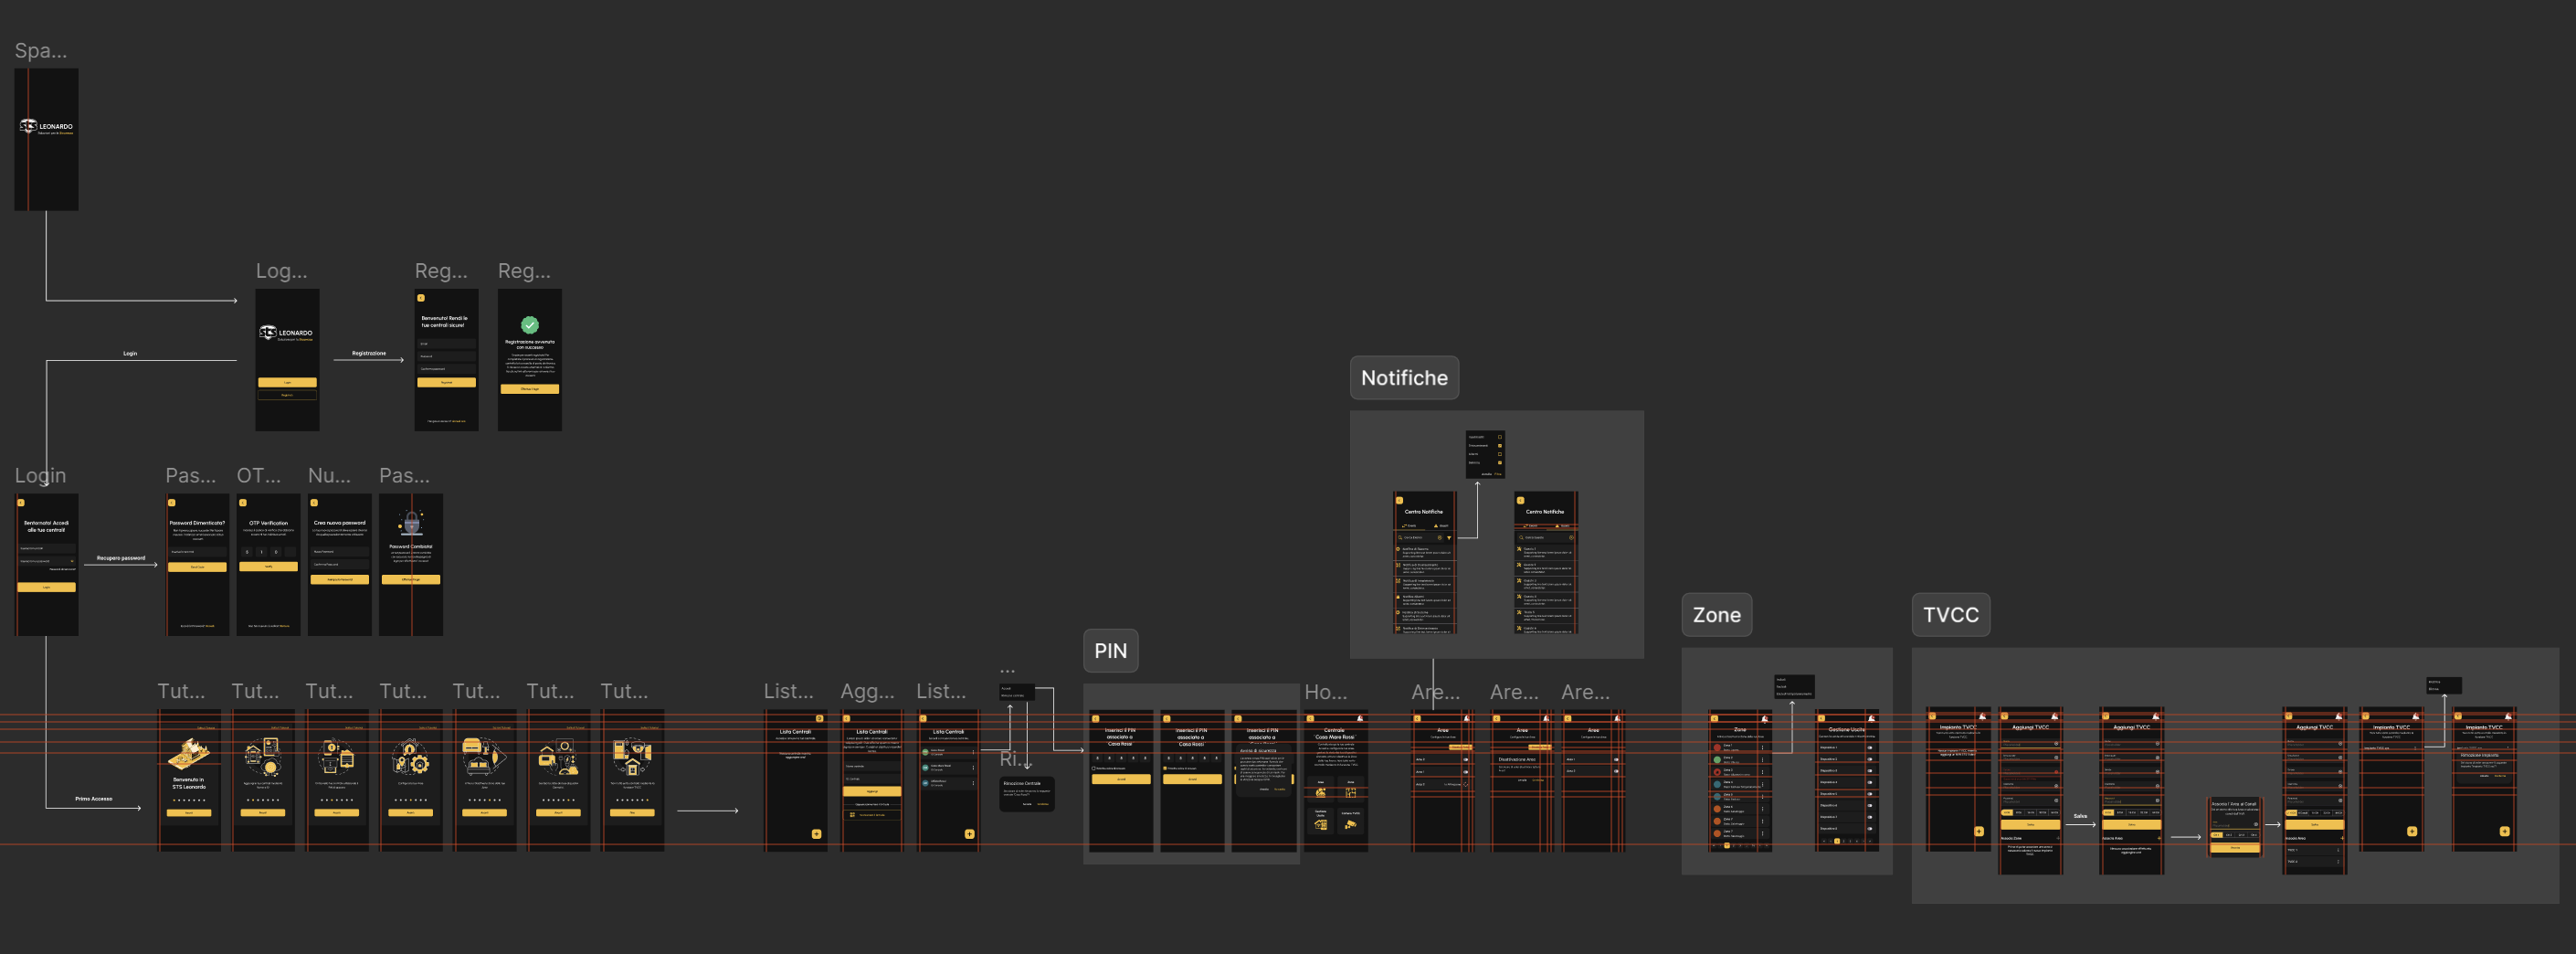The height and width of the screenshot is (954, 2576).
Task: Select the 'Recupero password' connector label
Action: coord(121,558)
